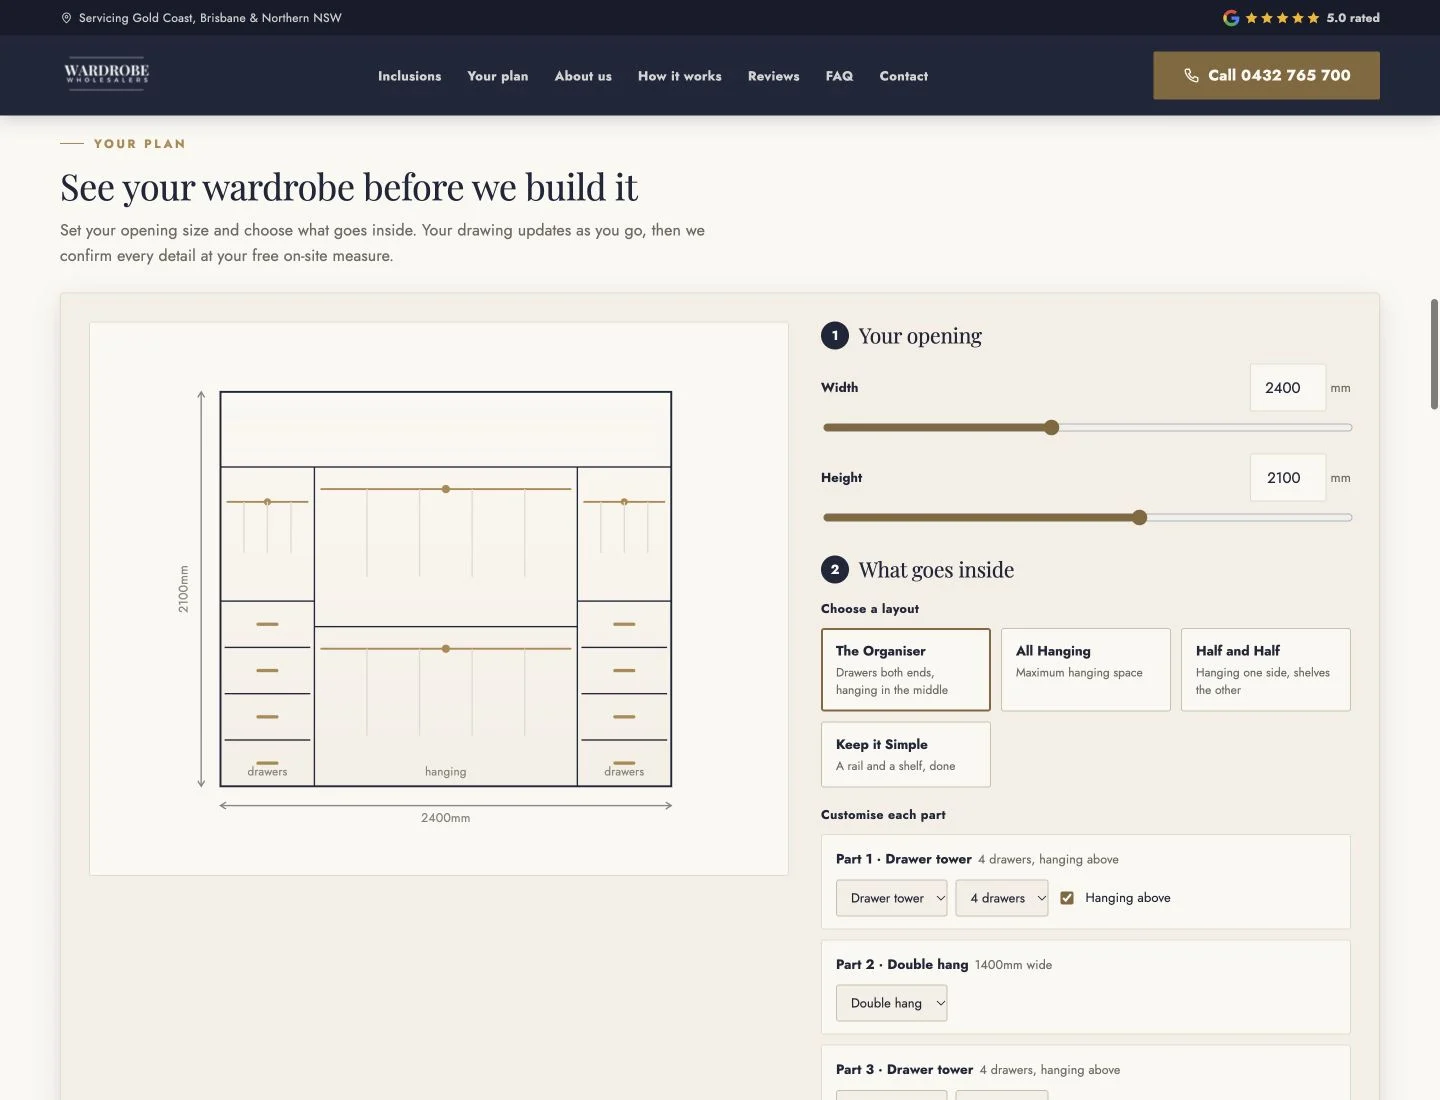Click the 2400mm width label under drawing
The height and width of the screenshot is (1100, 1440).
[x=446, y=818]
